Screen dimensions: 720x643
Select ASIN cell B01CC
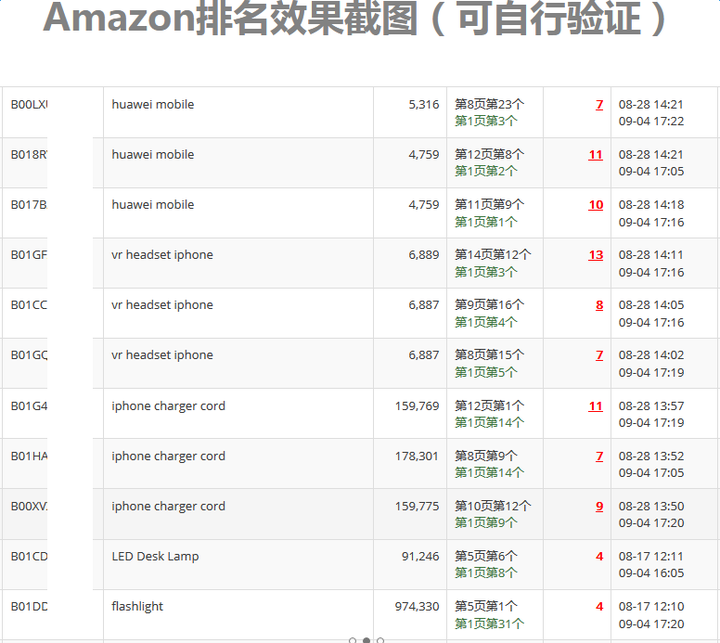tap(29, 305)
